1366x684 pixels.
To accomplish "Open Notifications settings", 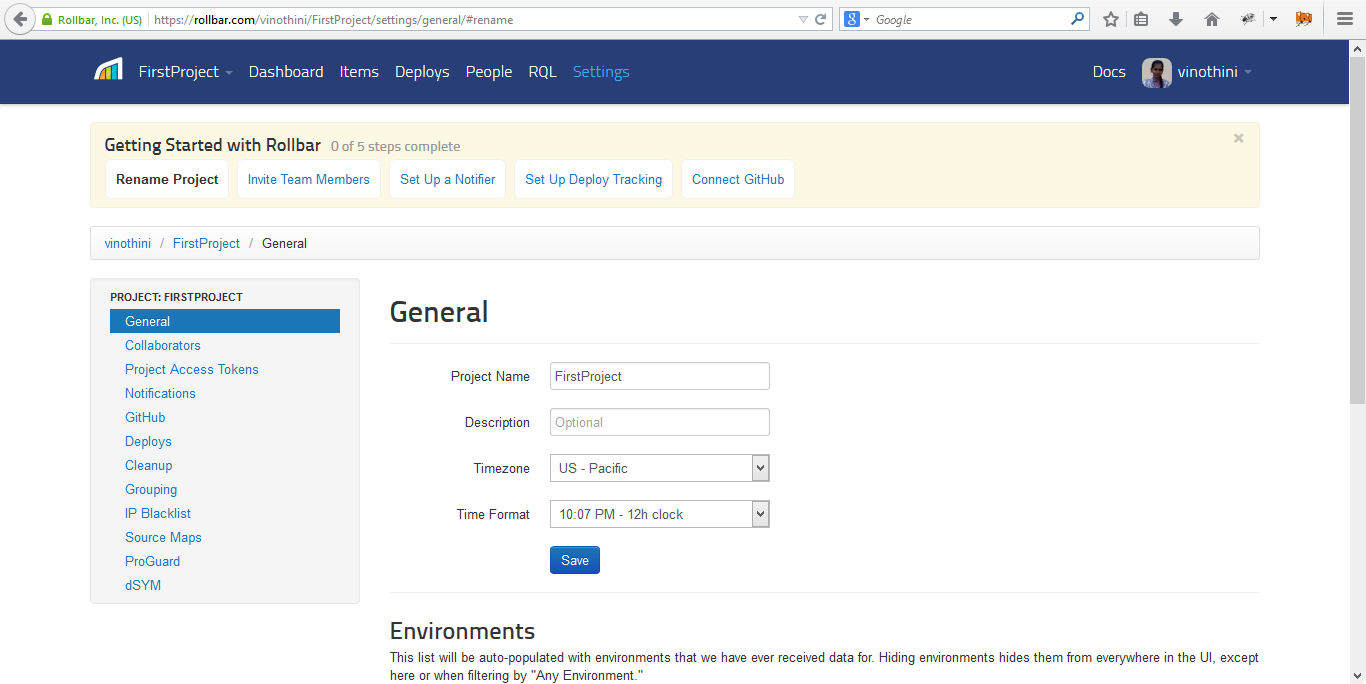I will tap(160, 393).
